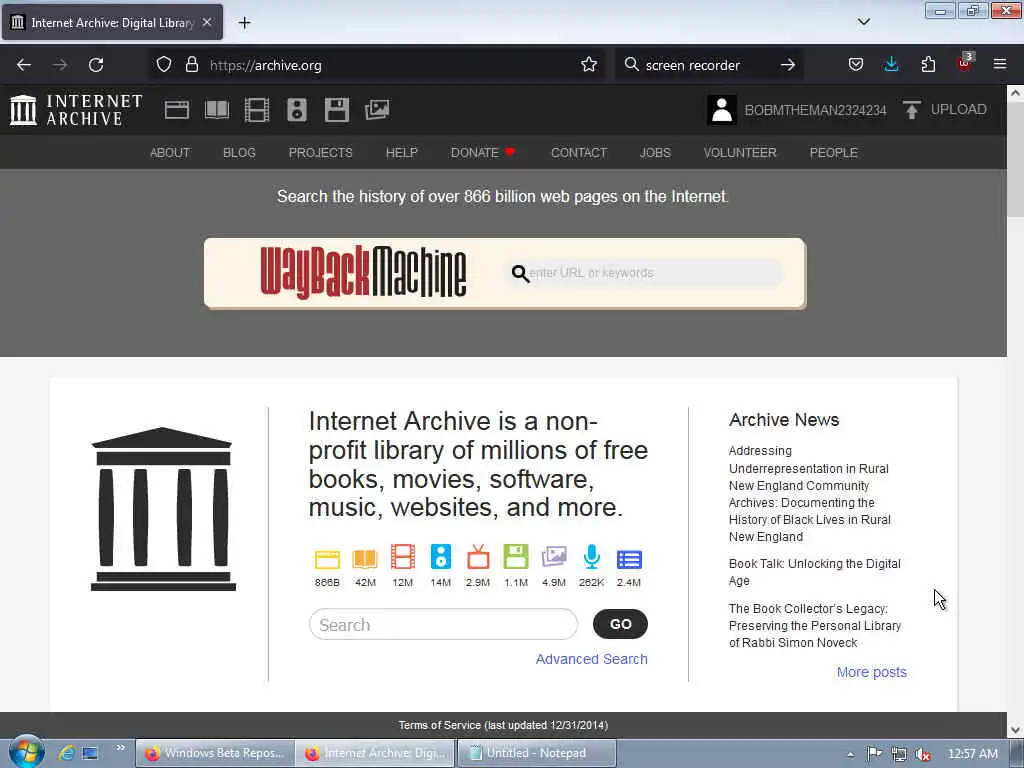Open the Images icon in navbar
1024x768 pixels.
pyautogui.click(x=377, y=110)
